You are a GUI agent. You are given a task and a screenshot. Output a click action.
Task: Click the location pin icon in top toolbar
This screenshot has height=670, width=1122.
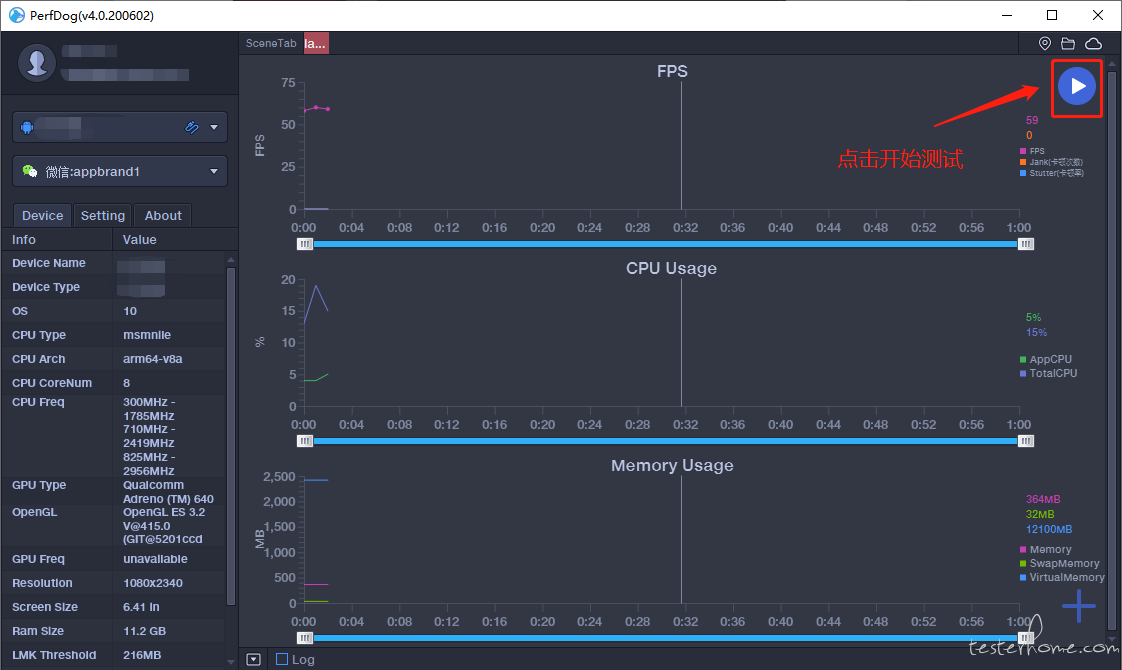pos(1045,44)
